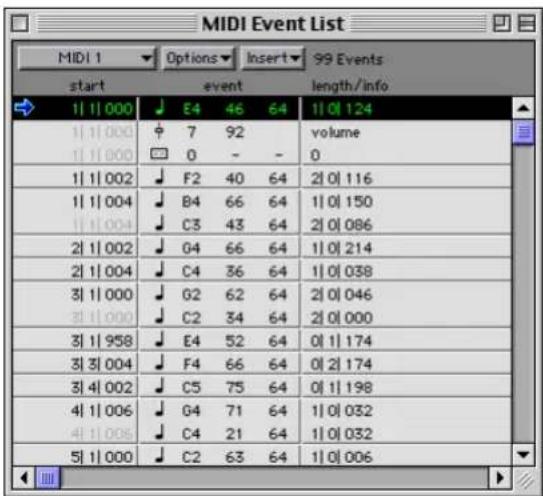Click the note icon in the C3 row
This screenshot has width=543, height=496.
click(159, 224)
